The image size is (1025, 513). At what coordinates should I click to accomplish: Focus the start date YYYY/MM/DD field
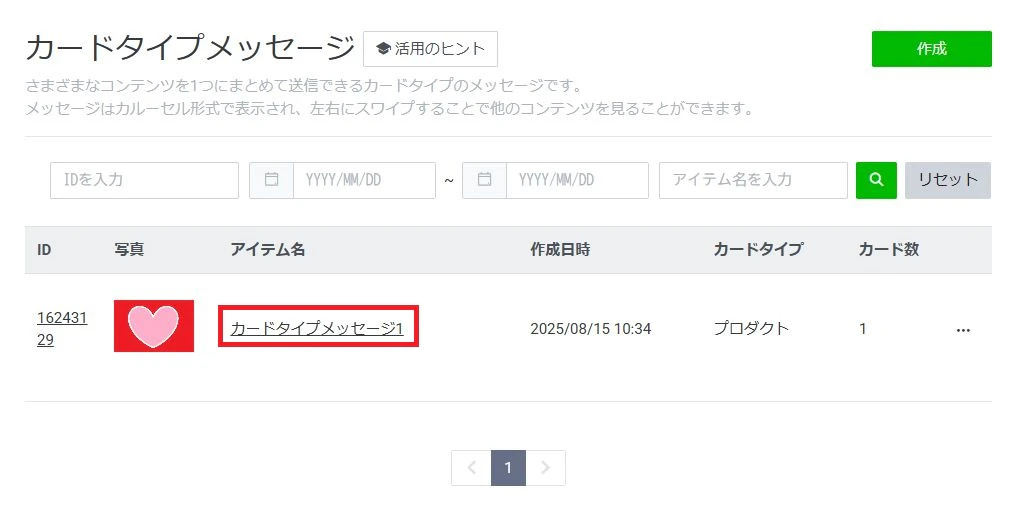tap(364, 180)
